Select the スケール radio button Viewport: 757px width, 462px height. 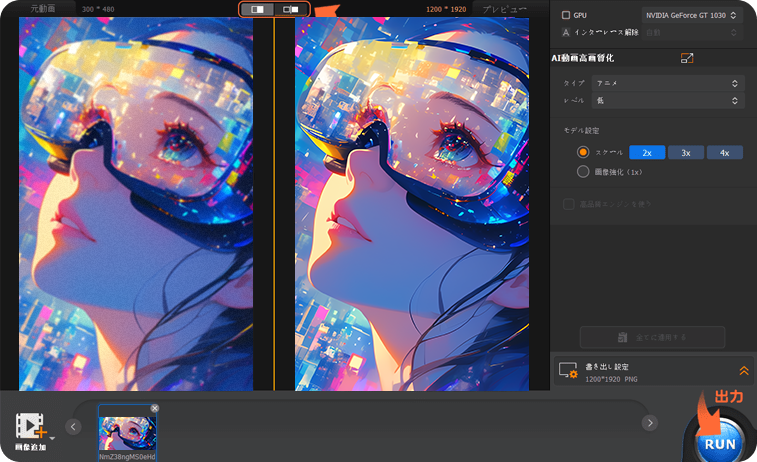coord(583,152)
